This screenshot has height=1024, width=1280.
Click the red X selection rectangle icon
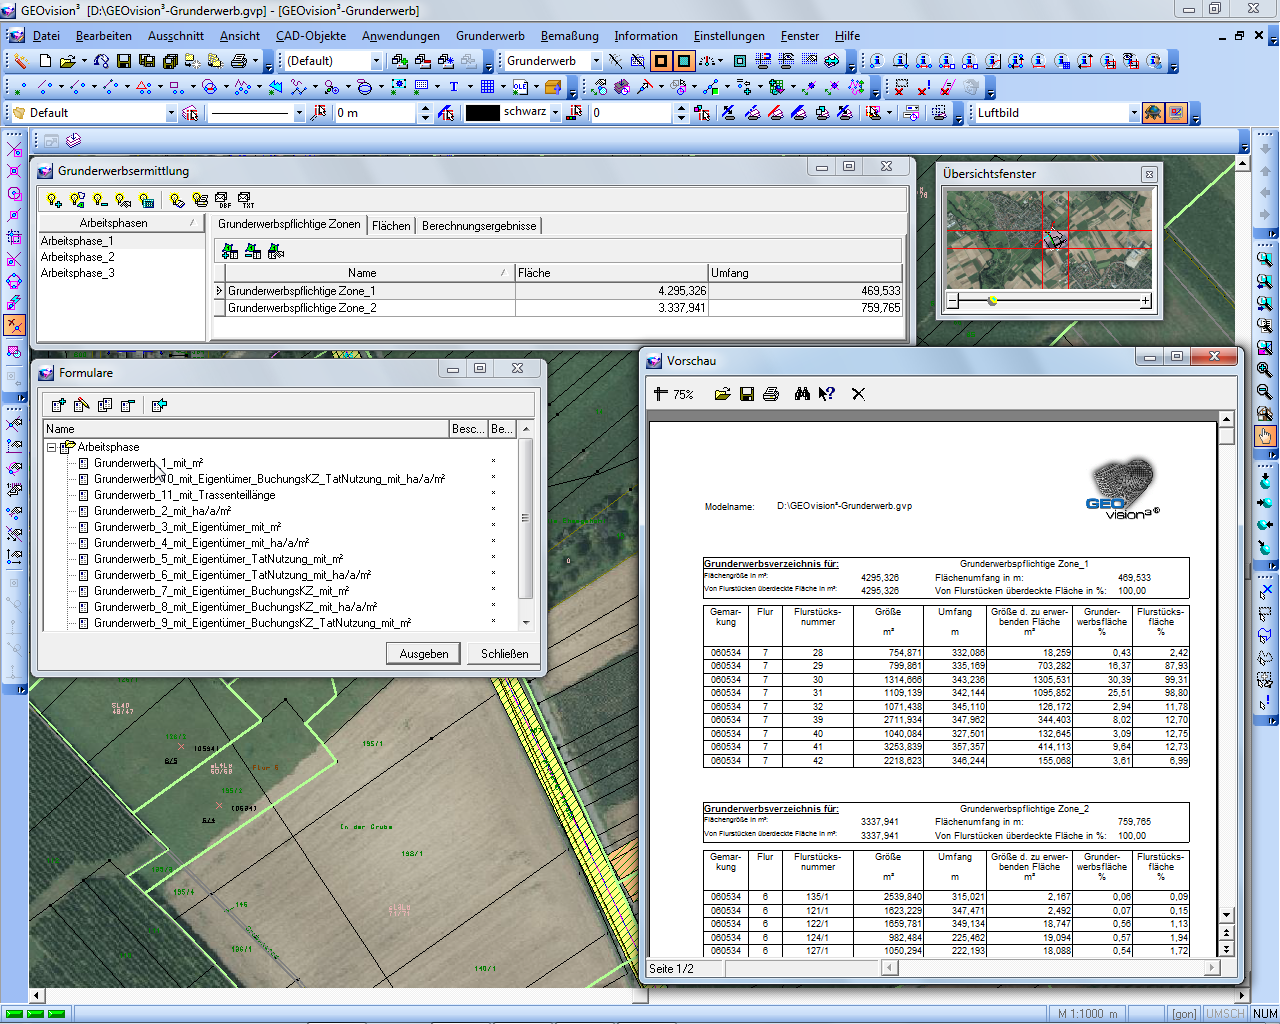pyautogui.click(x=901, y=87)
